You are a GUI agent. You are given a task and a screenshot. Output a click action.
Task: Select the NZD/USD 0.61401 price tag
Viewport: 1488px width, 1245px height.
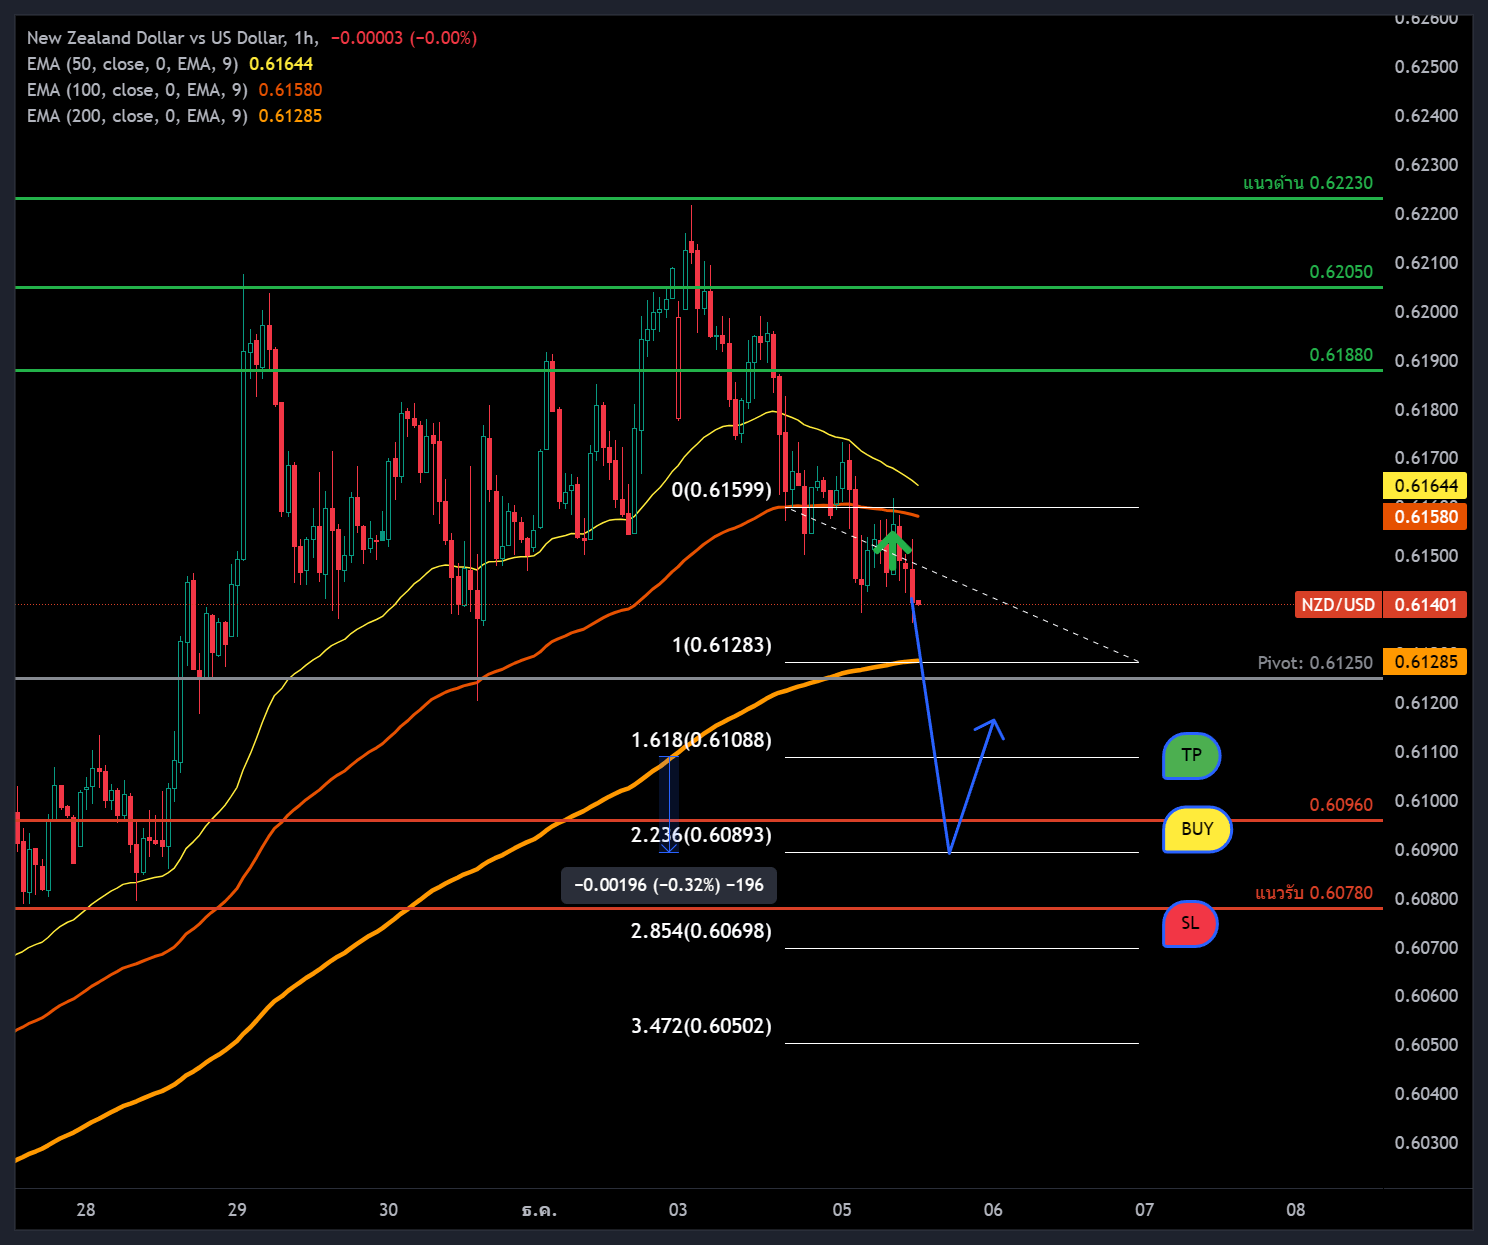coord(1381,604)
